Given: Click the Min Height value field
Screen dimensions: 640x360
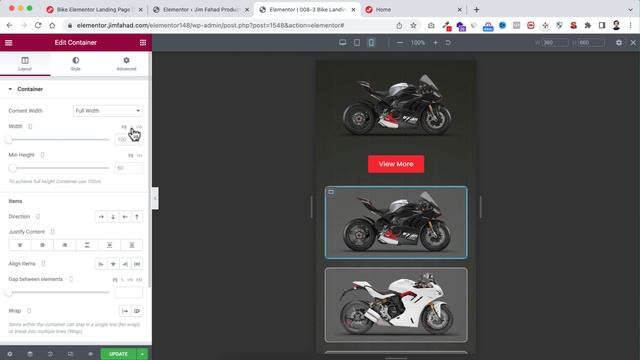Looking at the screenshot, I should [129, 168].
